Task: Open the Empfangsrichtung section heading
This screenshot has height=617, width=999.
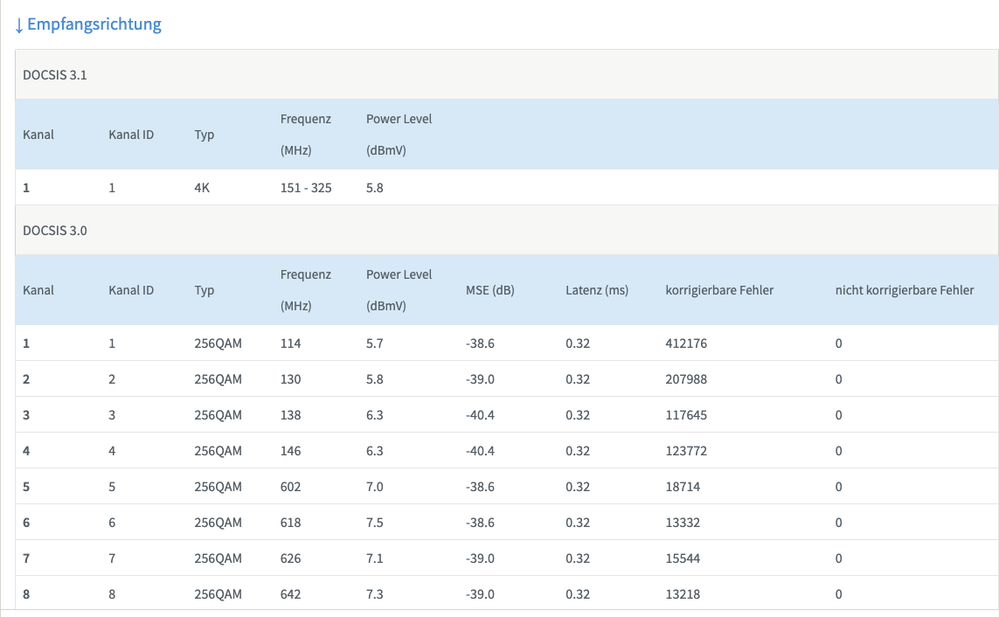Action: [x=94, y=25]
